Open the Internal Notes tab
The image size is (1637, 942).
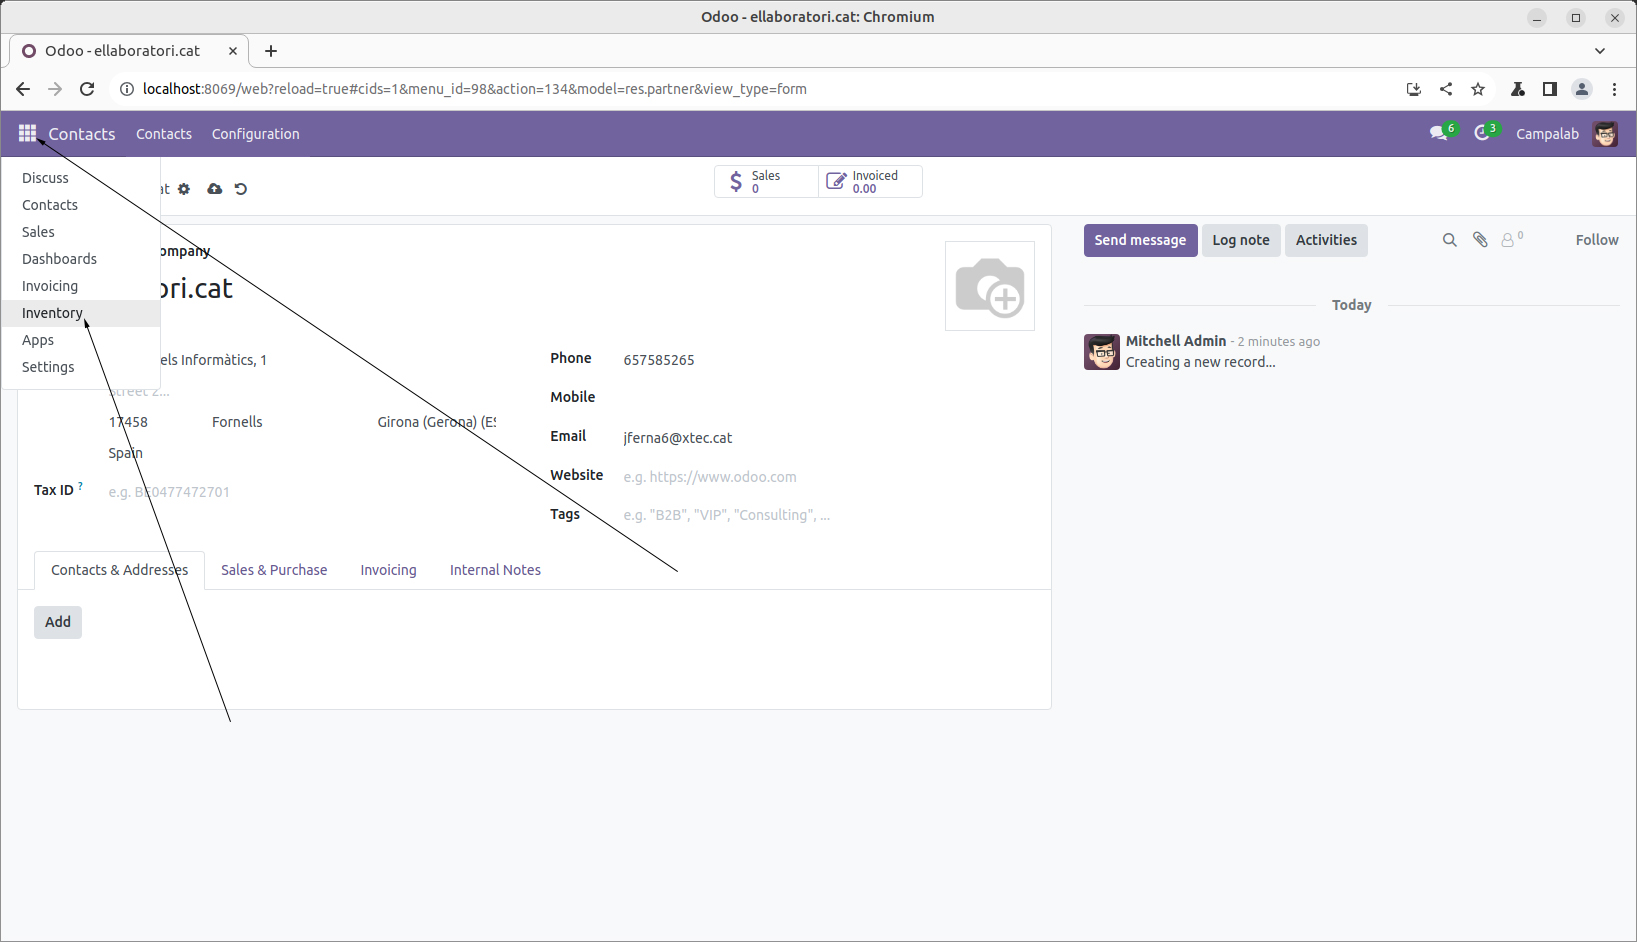[x=495, y=570]
